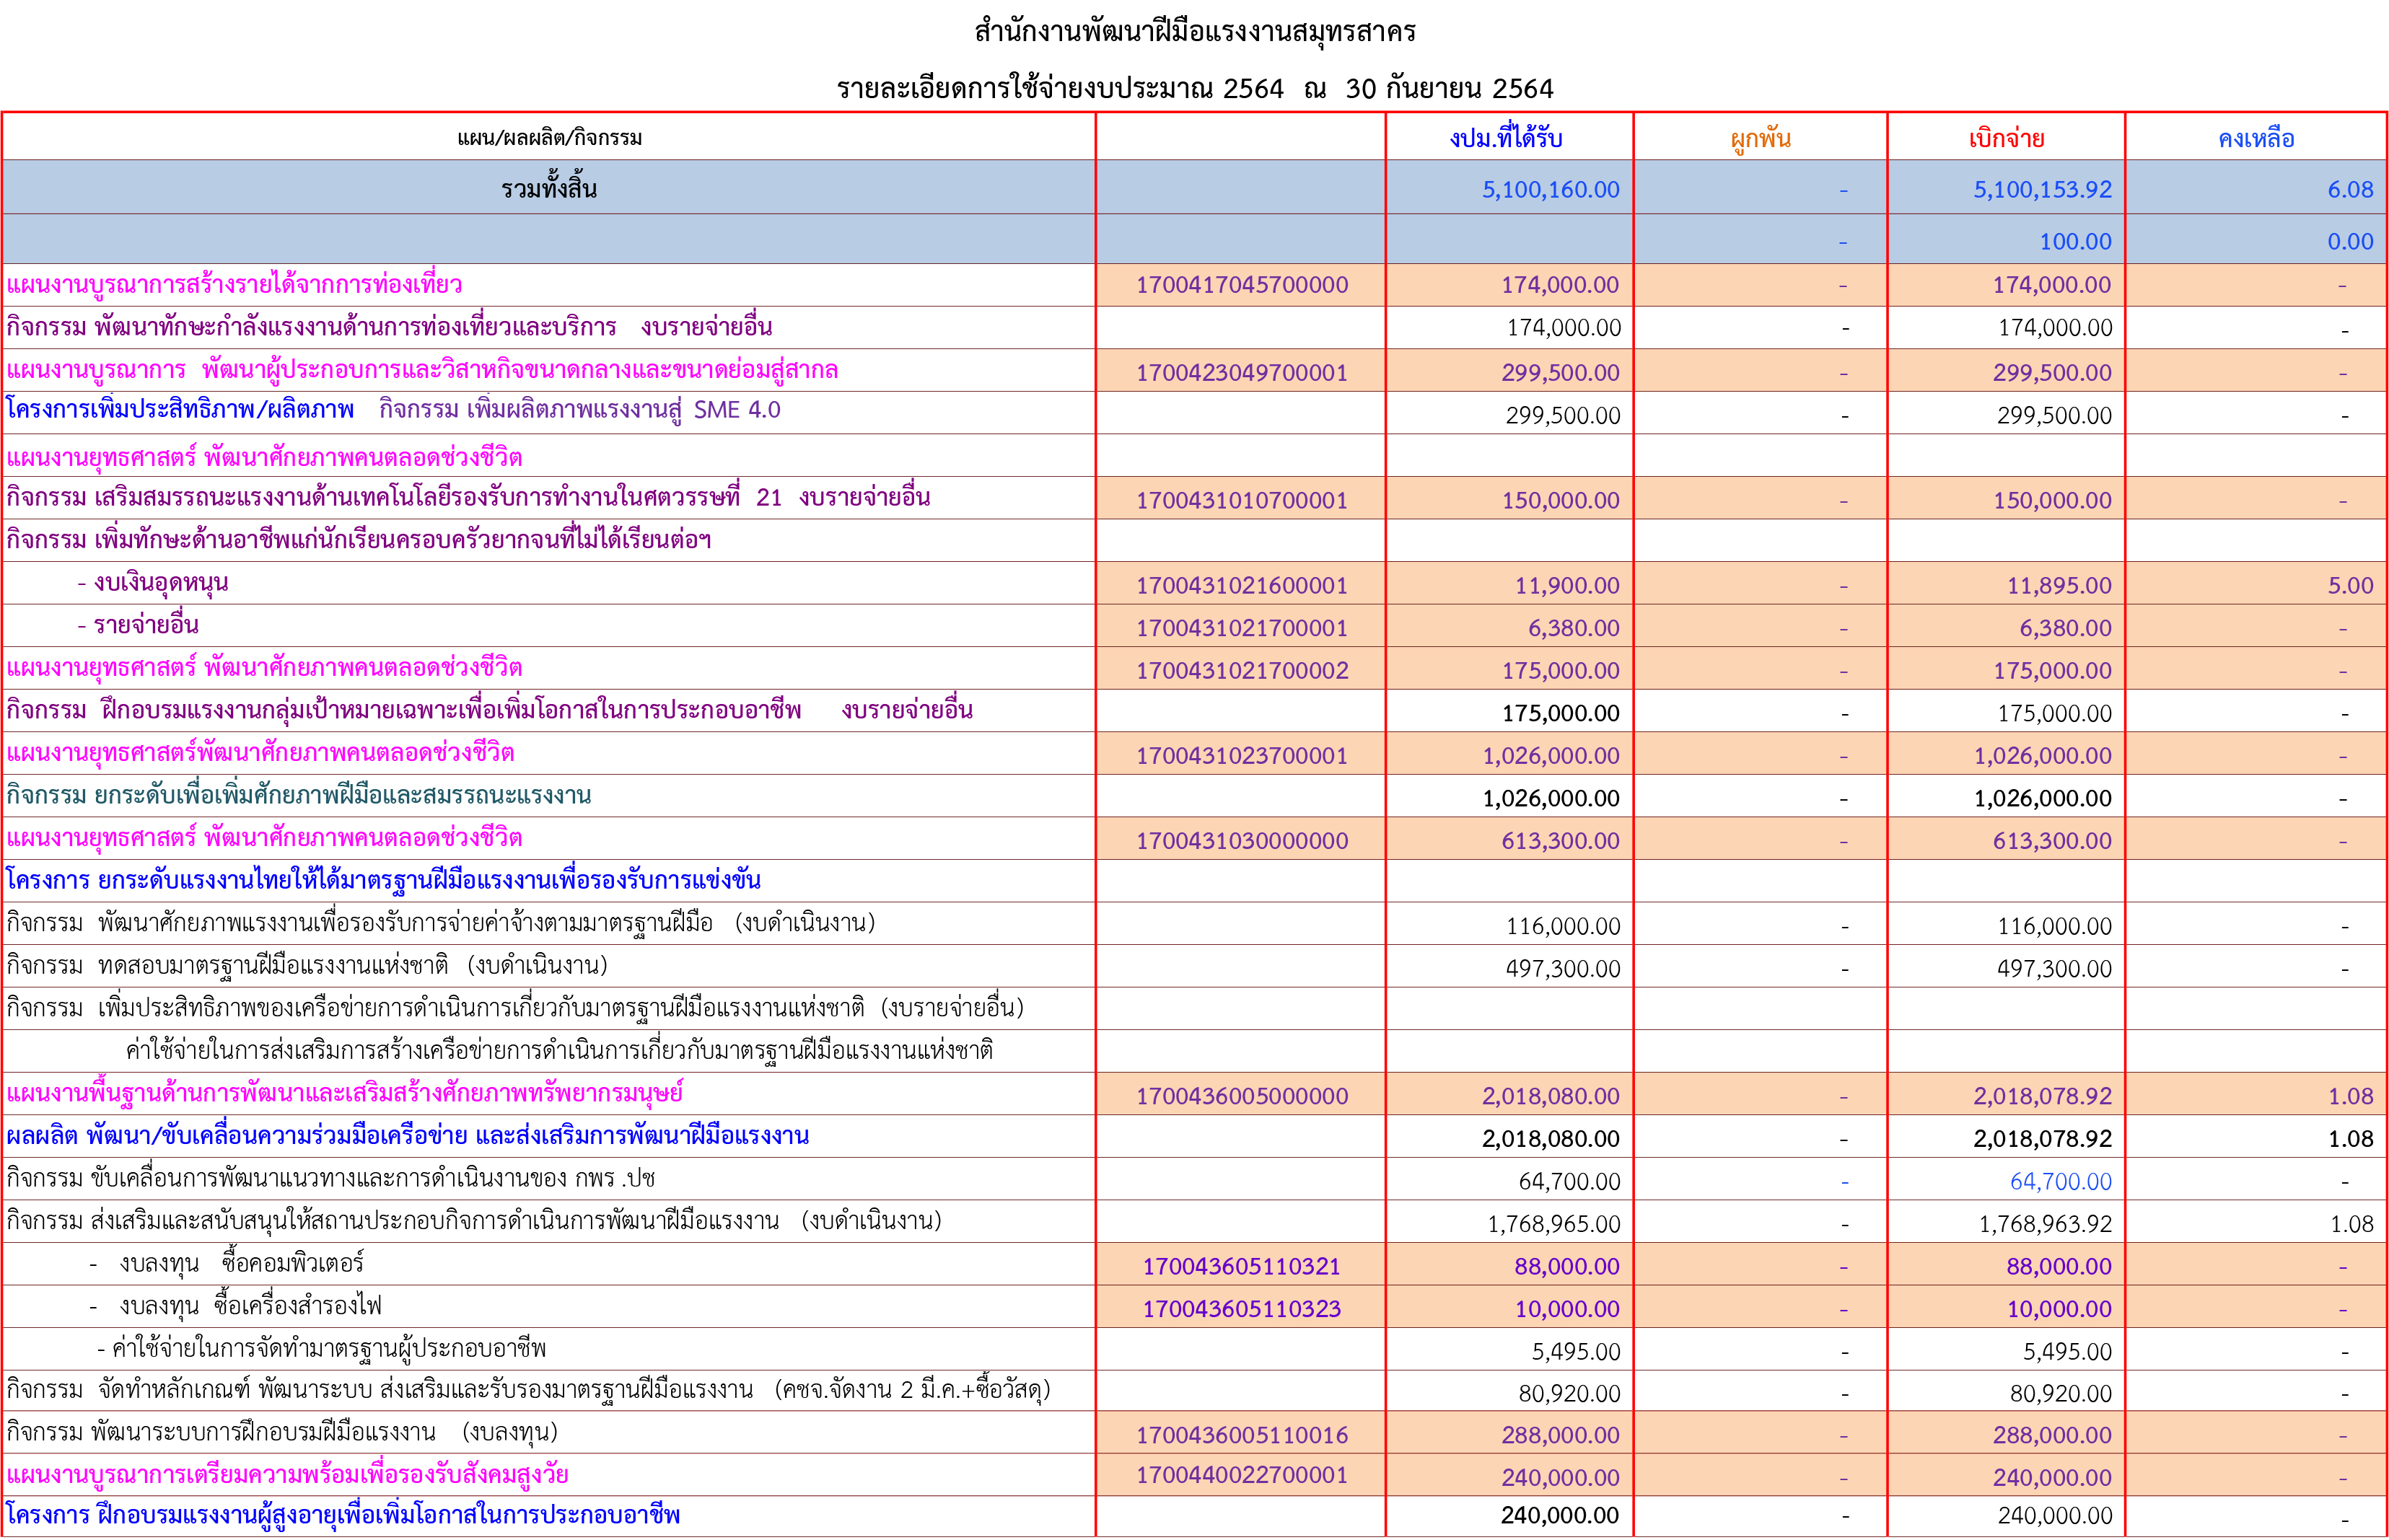Select budget code 1700423049700001 cell
2389x1540 pixels.
click(1241, 373)
